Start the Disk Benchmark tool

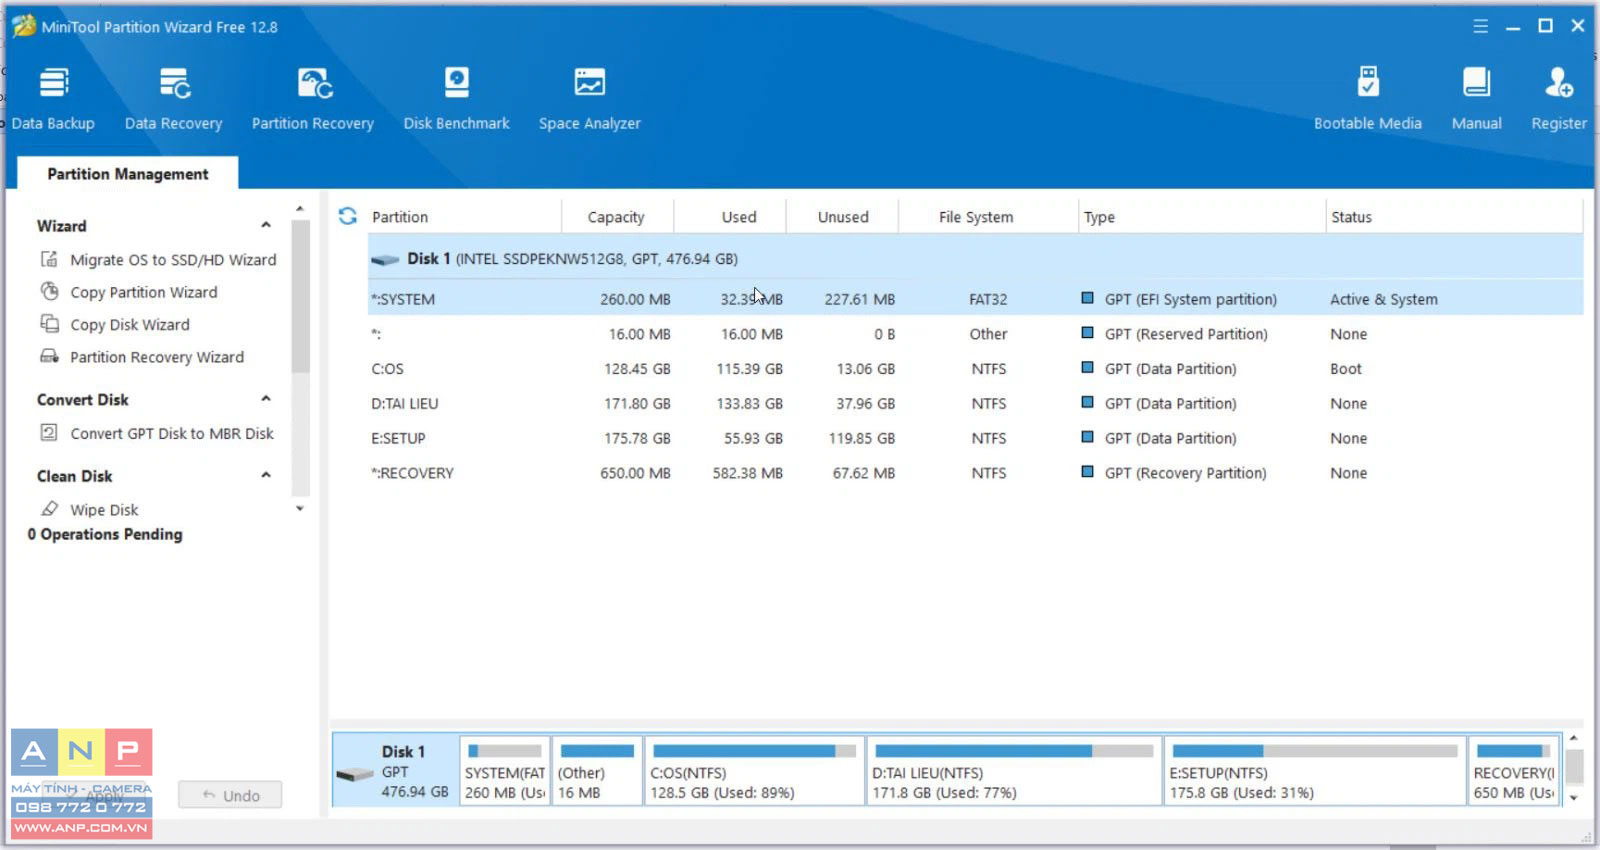[x=456, y=98]
